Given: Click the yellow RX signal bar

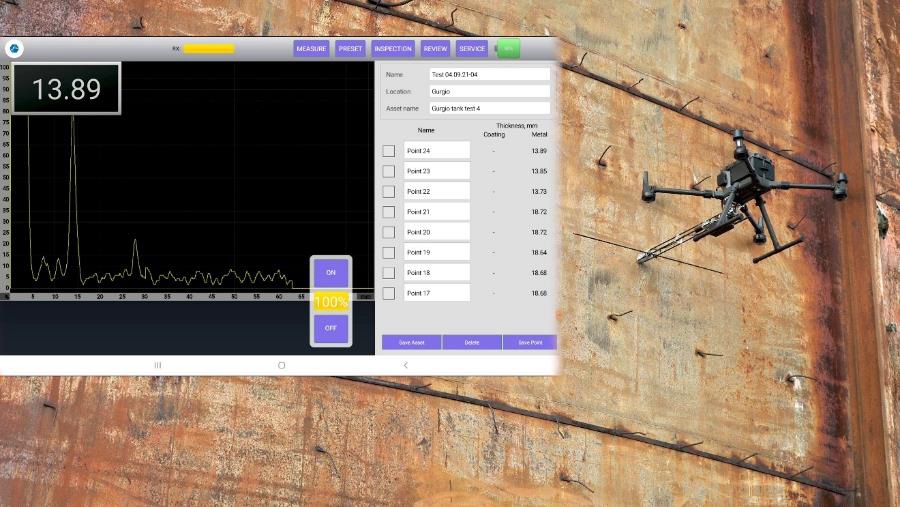Looking at the screenshot, I should (x=209, y=49).
